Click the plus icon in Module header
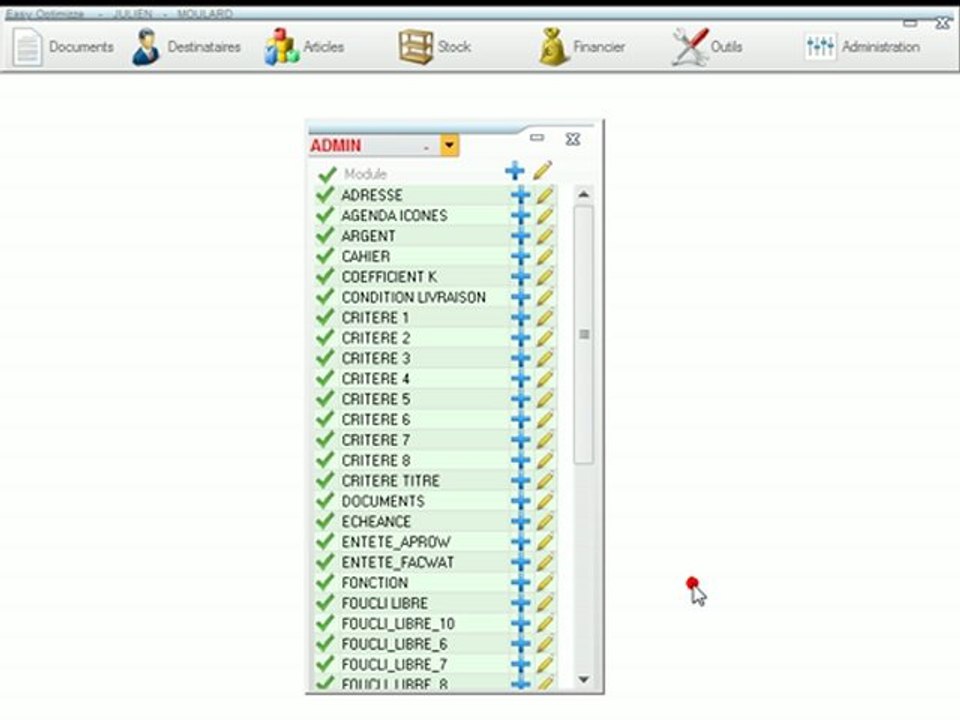960x720 pixels. pos(515,171)
